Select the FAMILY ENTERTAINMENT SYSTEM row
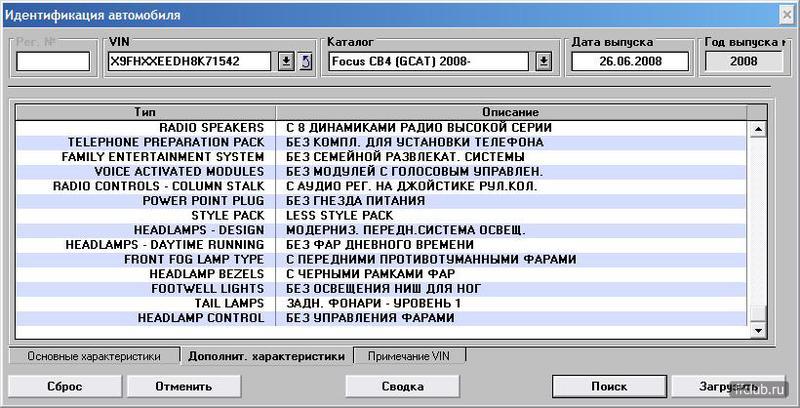 (x=381, y=157)
